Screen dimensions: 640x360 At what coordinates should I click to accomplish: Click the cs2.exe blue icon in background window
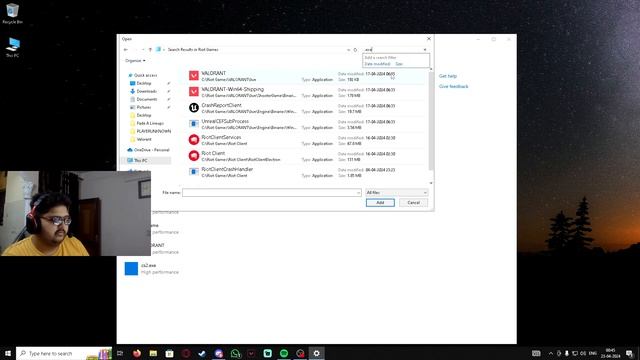pos(131,269)
